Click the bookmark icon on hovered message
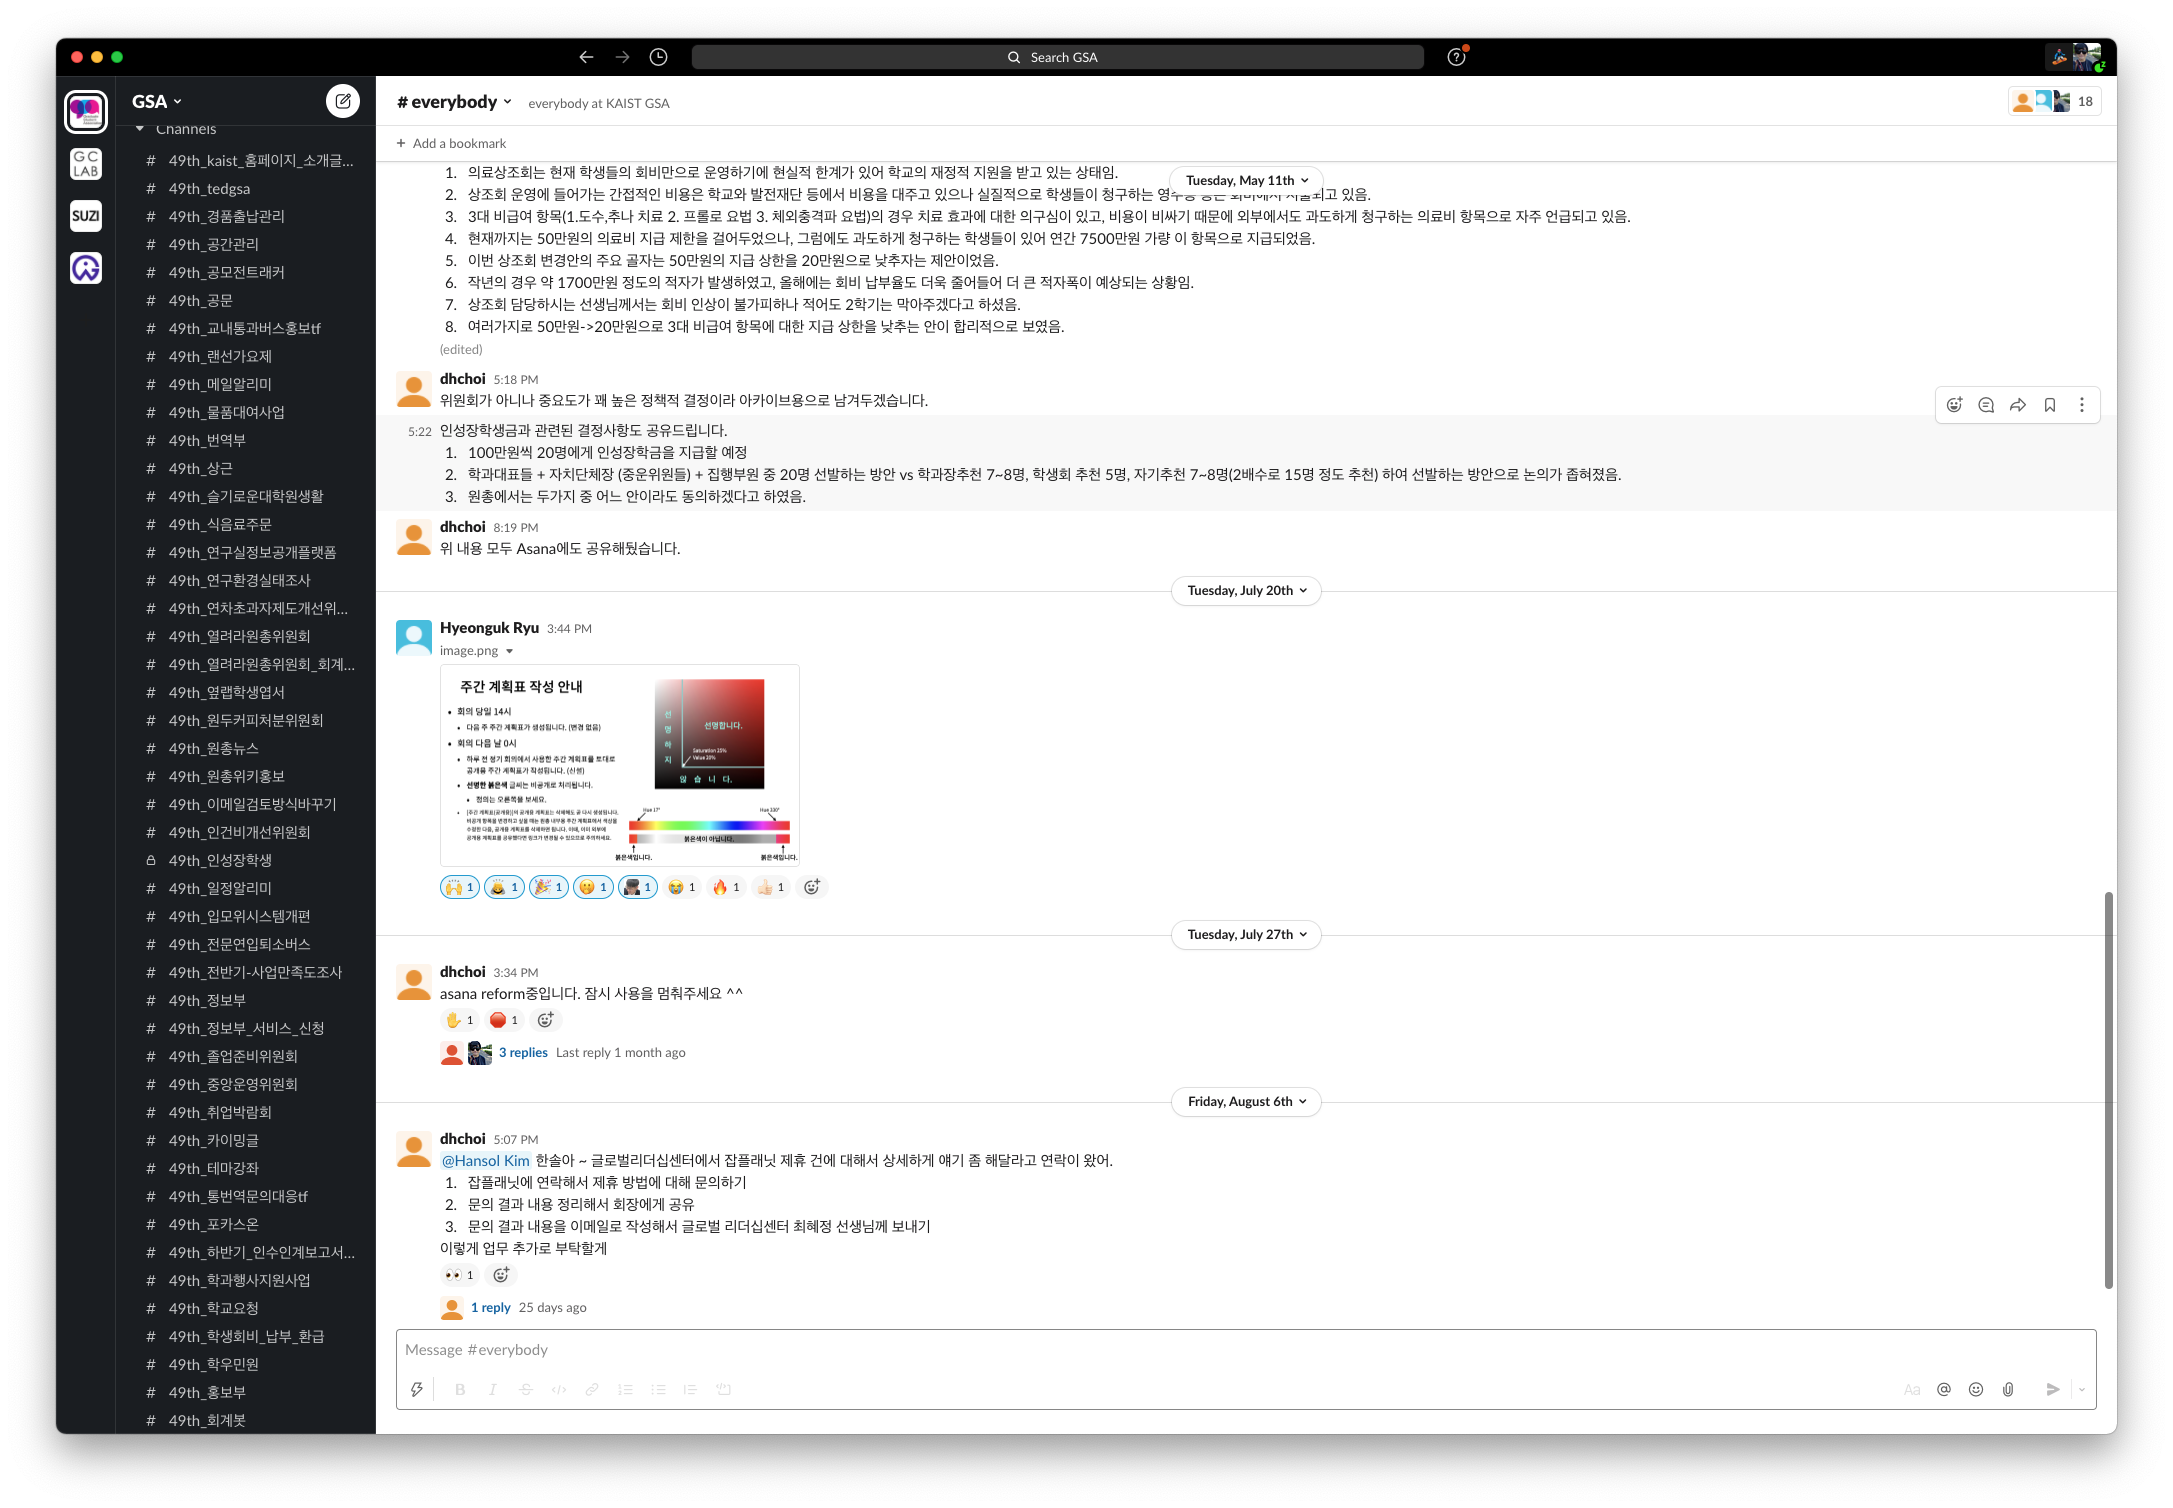Viewport: 2173px width, 1508px height. click(2050, 405)
